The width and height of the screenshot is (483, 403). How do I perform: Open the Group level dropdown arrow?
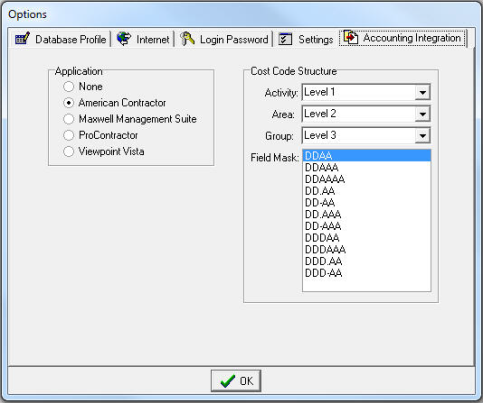click(x=422, y=136)
